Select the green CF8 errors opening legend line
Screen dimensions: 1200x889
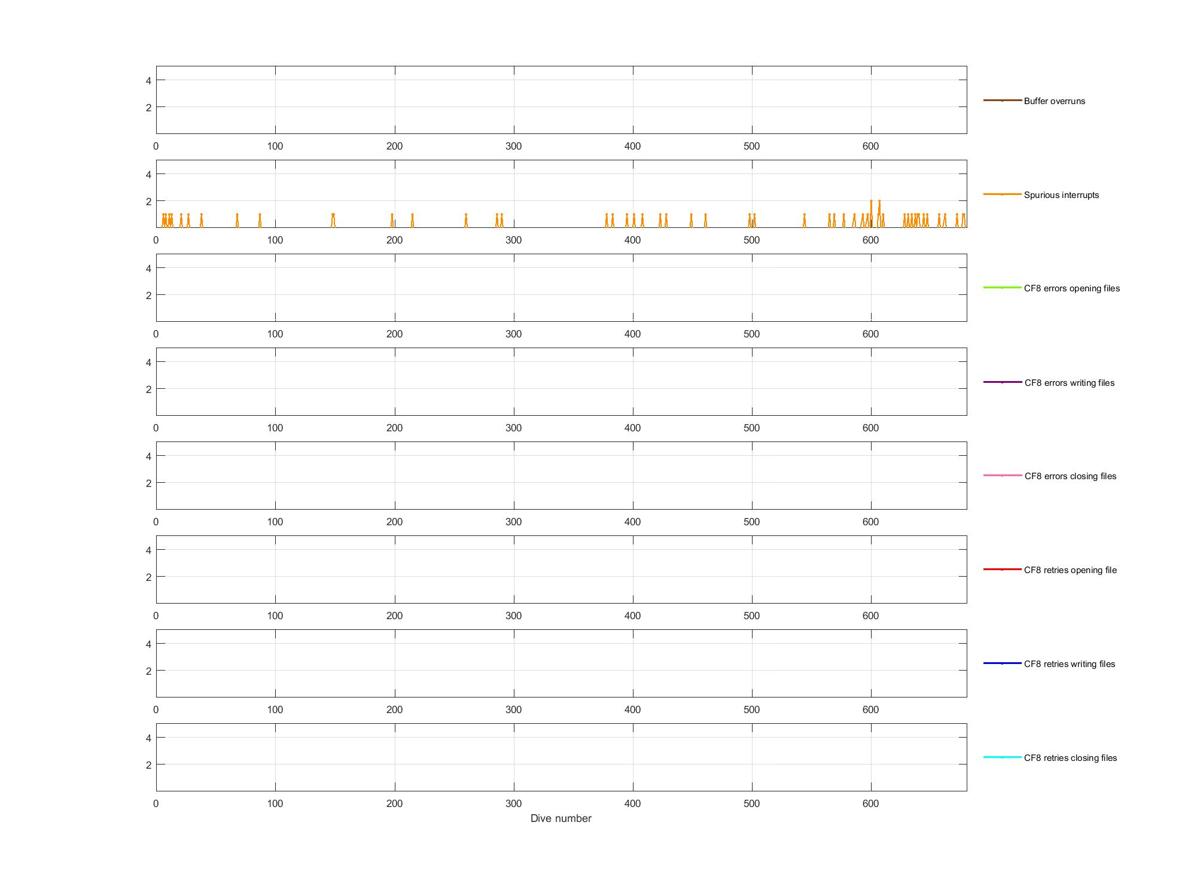pos(1002,288)
